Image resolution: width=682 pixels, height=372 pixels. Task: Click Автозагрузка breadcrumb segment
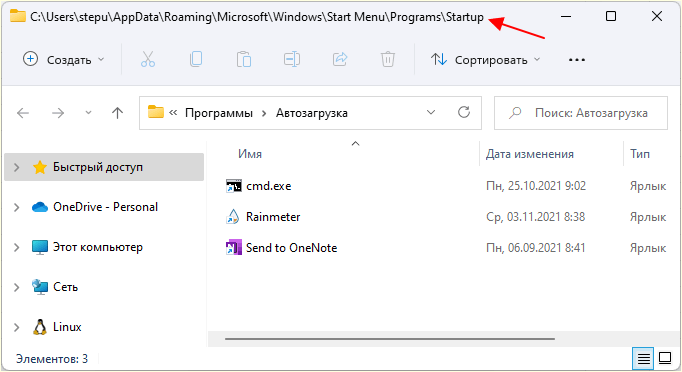tap(312, 113)
